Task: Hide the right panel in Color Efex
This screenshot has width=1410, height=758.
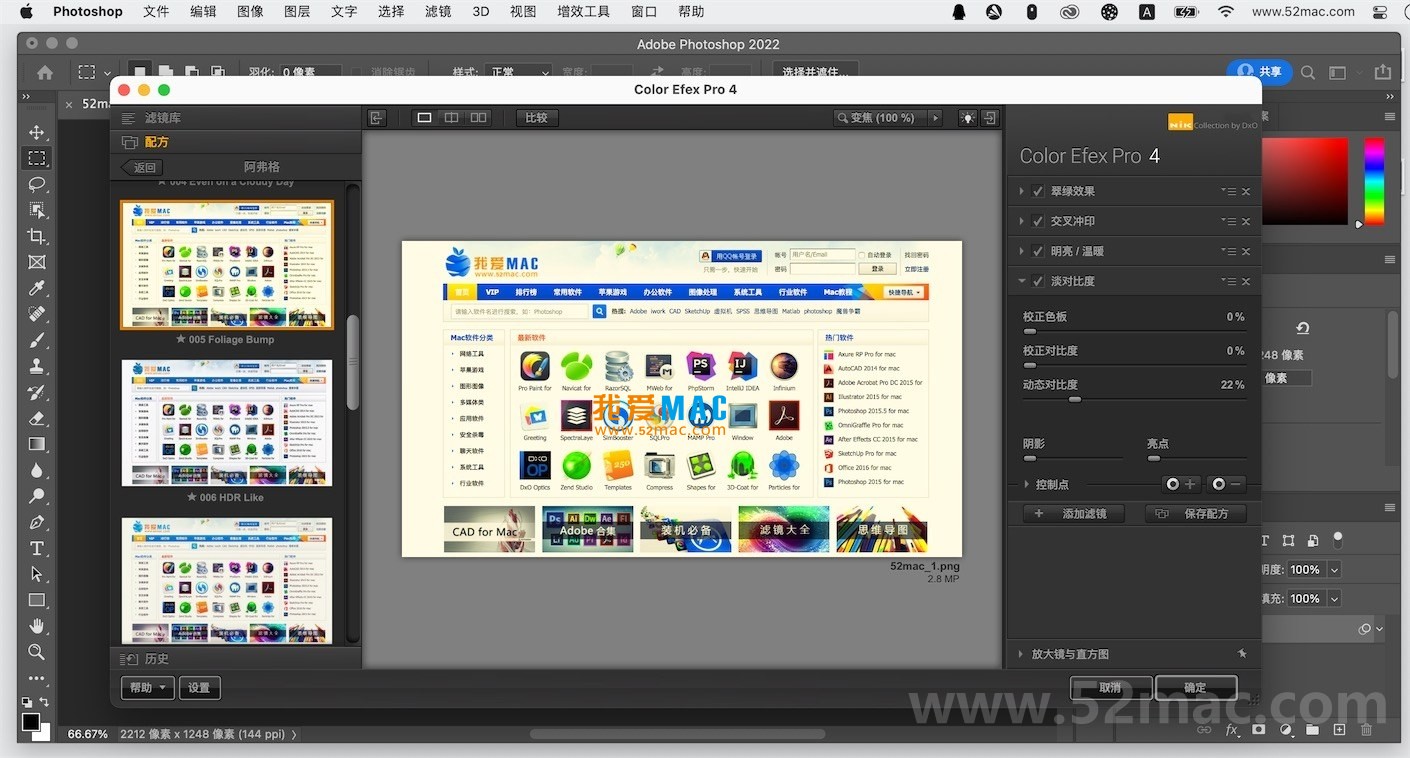Action: click(989, 118)
